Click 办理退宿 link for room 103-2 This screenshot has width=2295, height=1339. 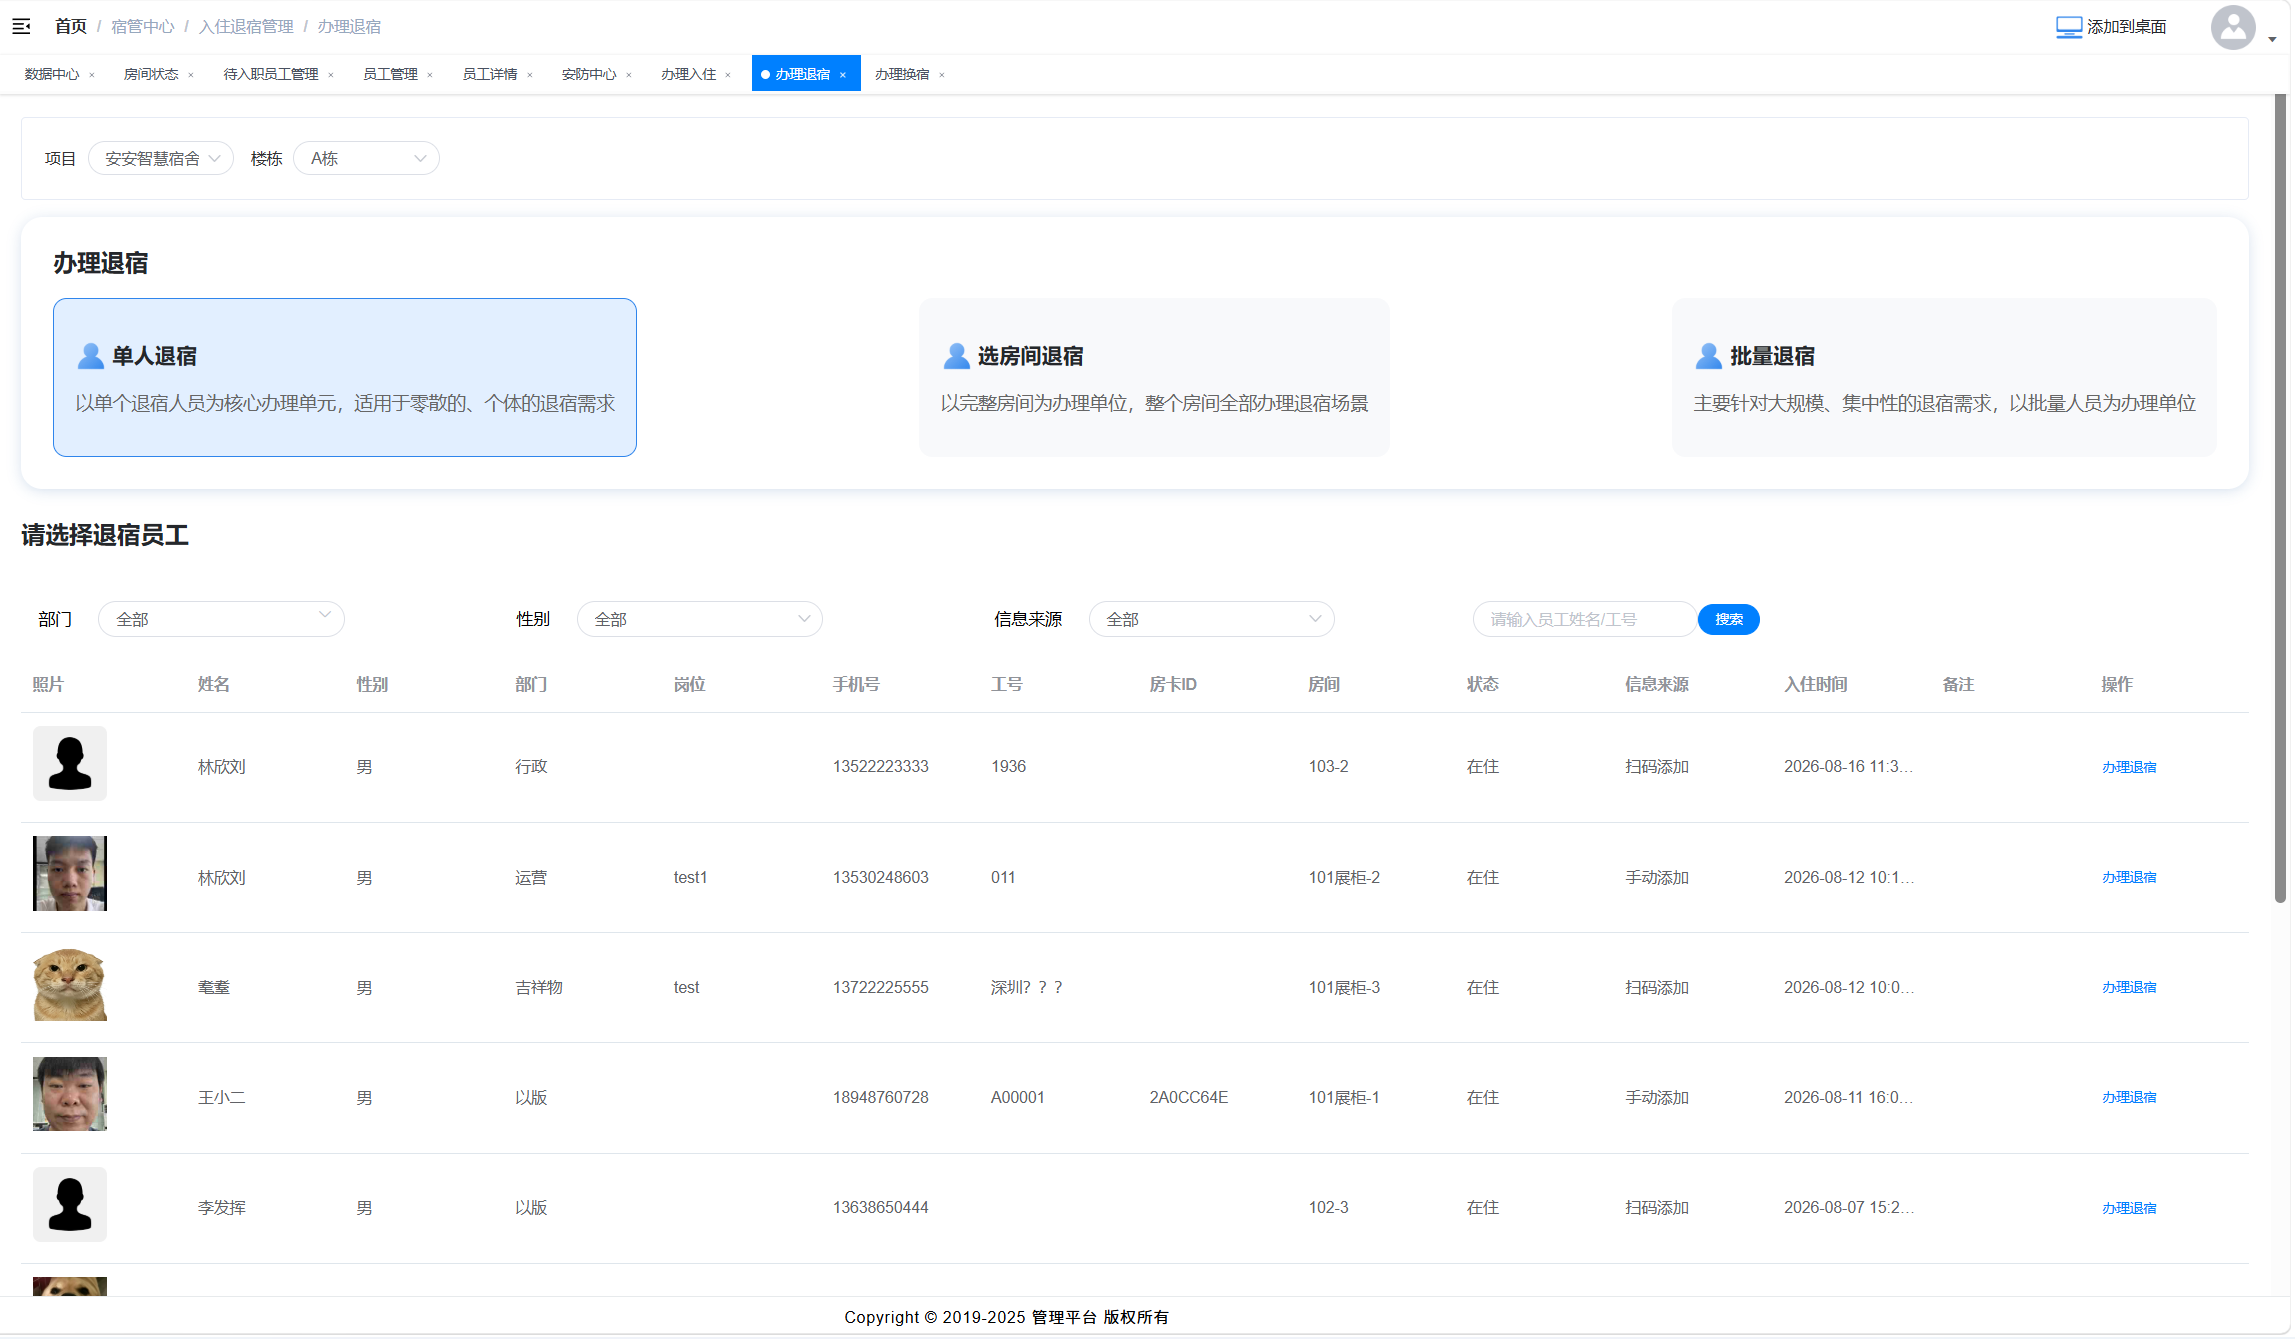coord(2129,767)
